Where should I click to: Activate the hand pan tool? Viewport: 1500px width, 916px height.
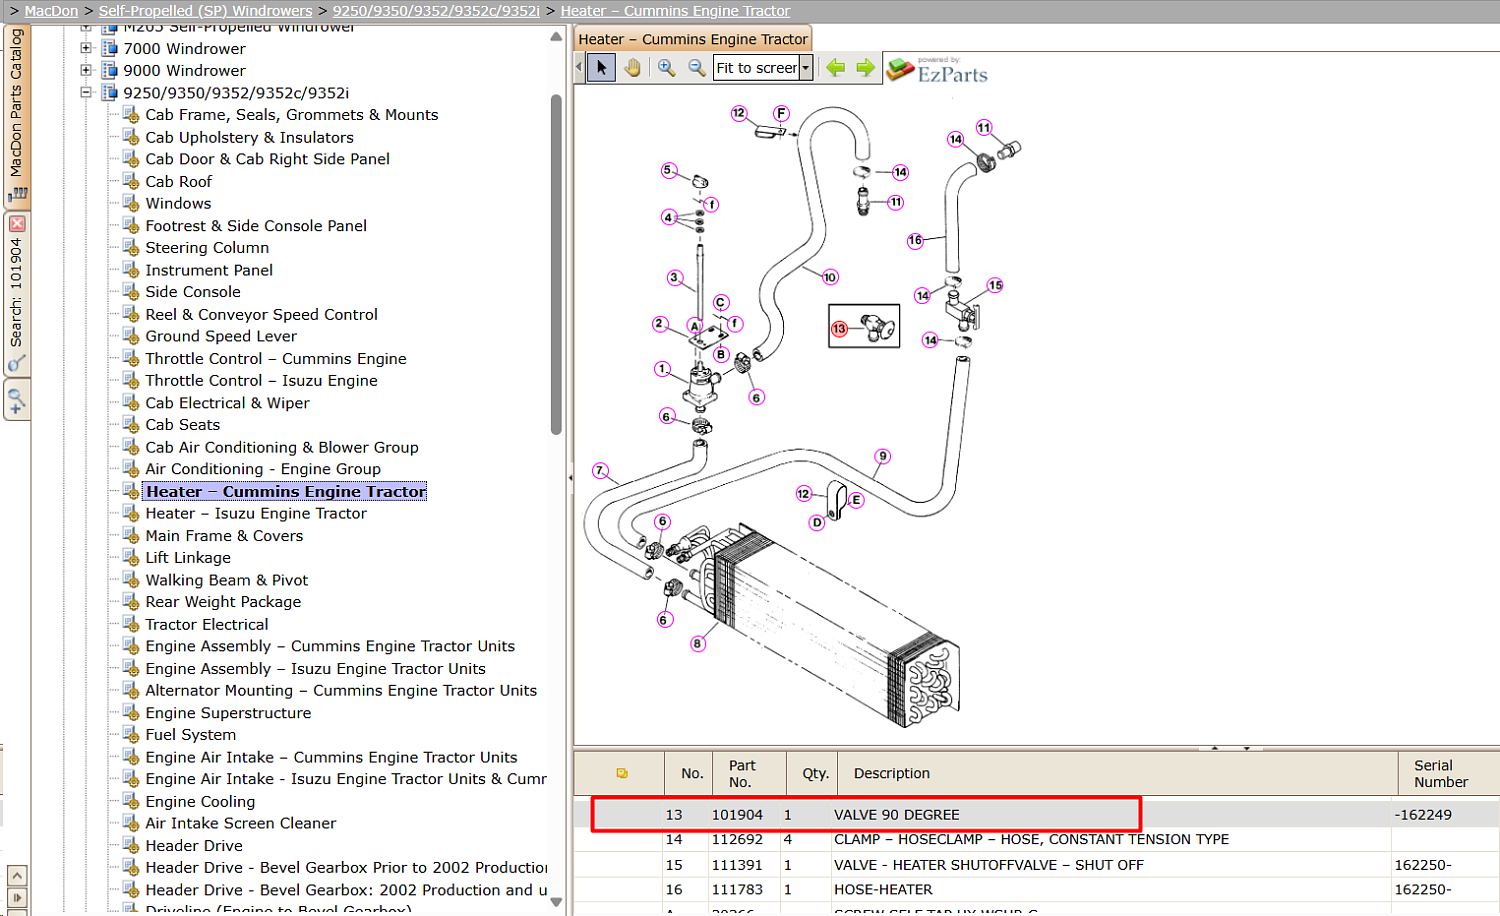click(x=632, y=68)
